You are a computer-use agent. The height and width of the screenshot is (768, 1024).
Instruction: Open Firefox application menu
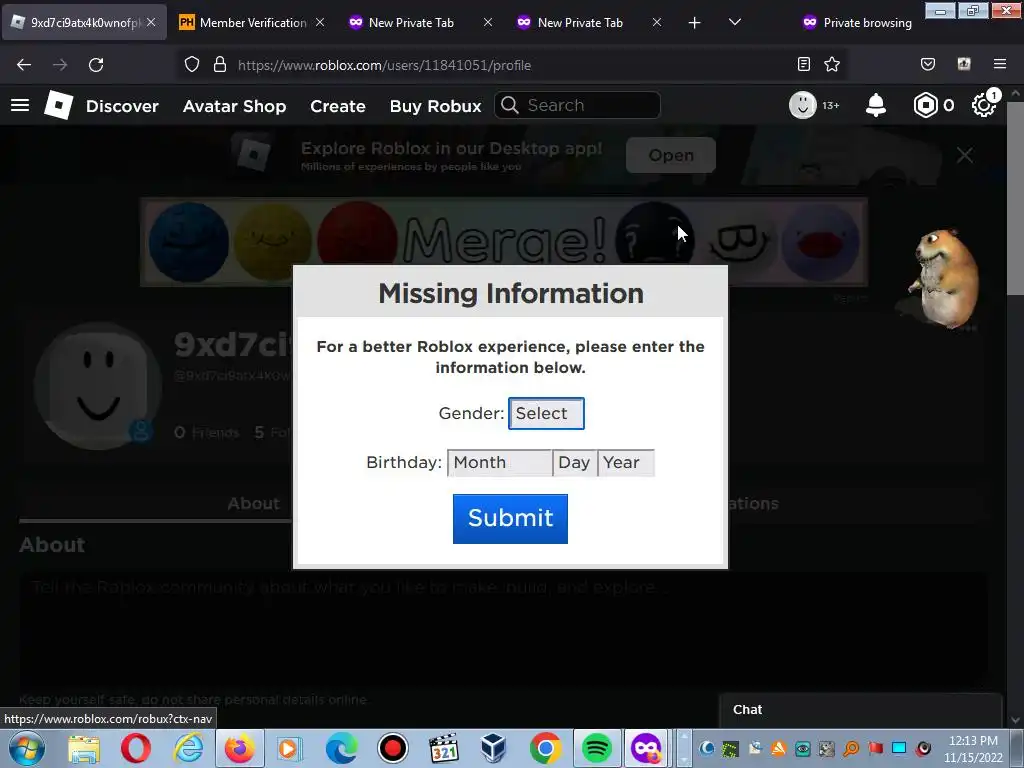pyautogui.click(x=1000, y=64)
